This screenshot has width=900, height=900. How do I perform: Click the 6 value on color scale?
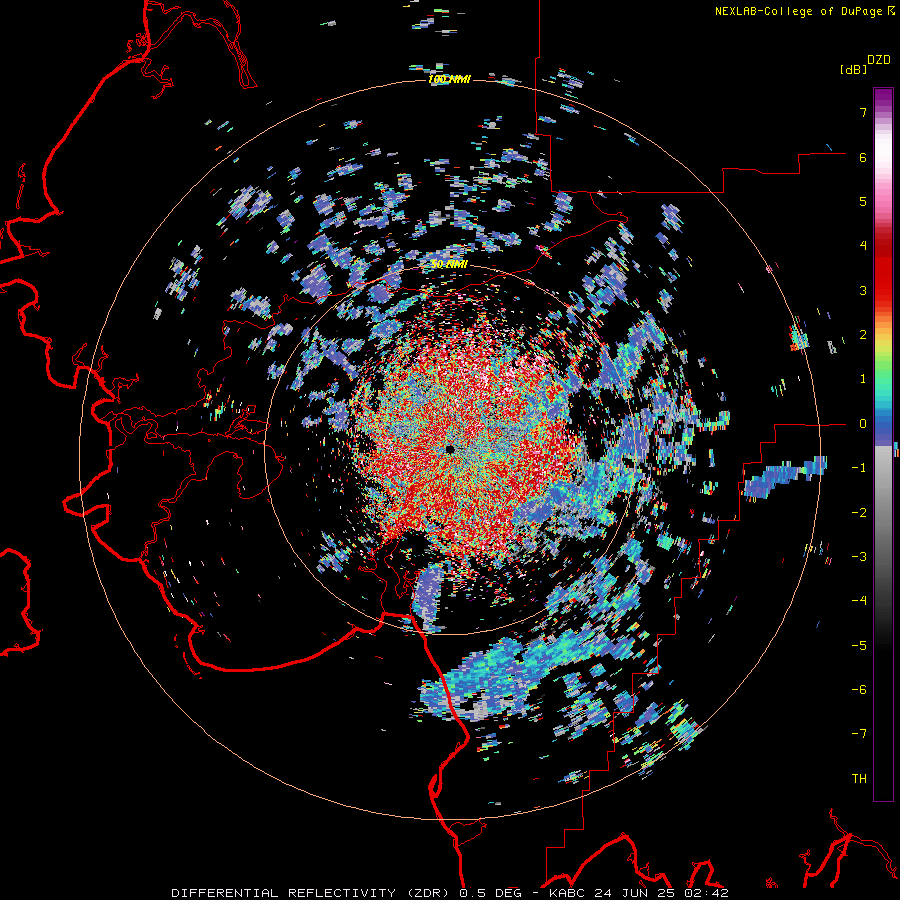click(863, 157)
